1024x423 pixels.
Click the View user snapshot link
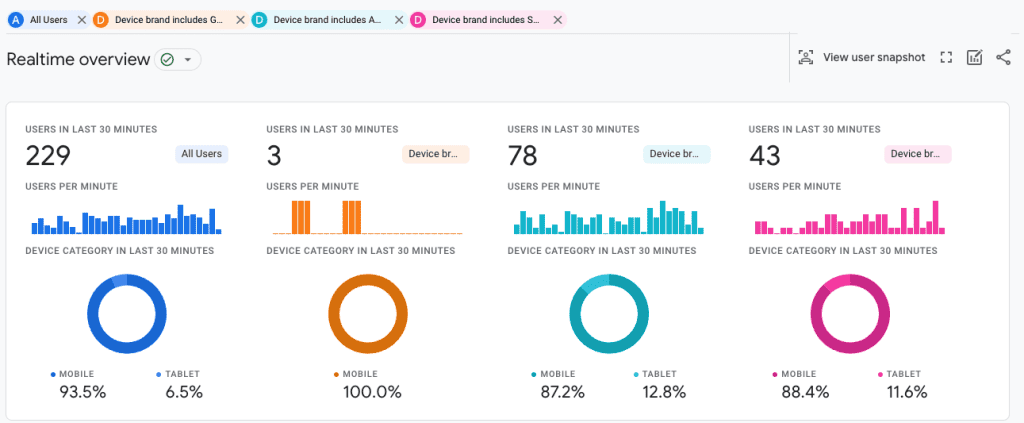[x=874, y=57]
